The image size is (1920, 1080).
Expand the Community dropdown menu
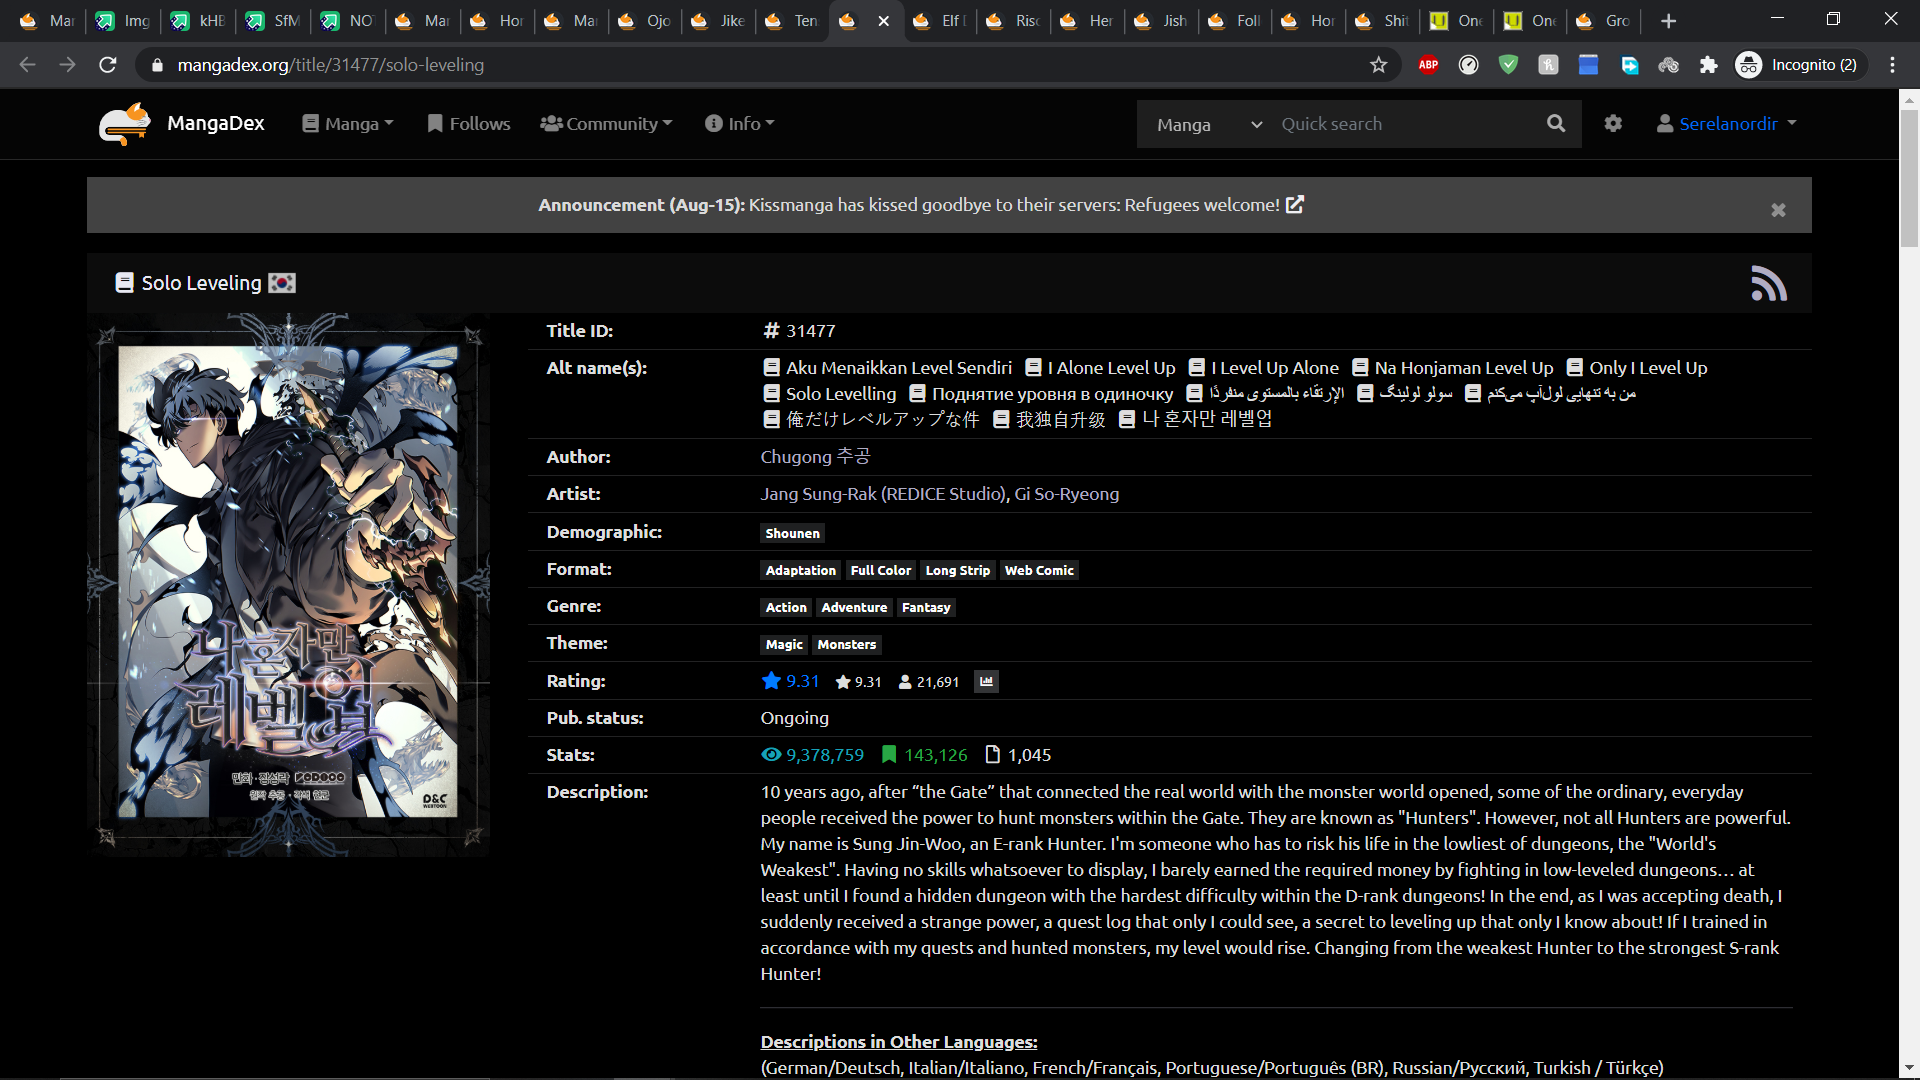point(606,124)
